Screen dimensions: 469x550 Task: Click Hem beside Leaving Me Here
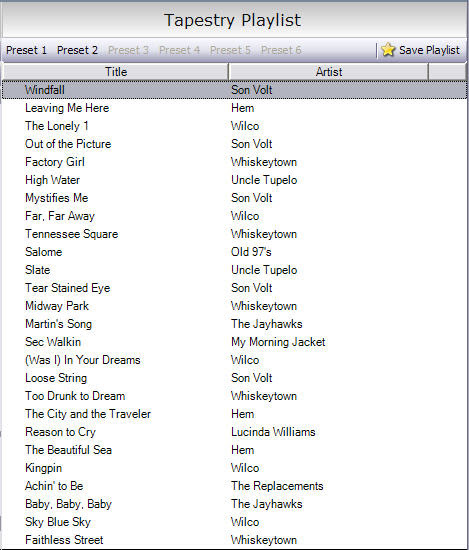(242, 108)
